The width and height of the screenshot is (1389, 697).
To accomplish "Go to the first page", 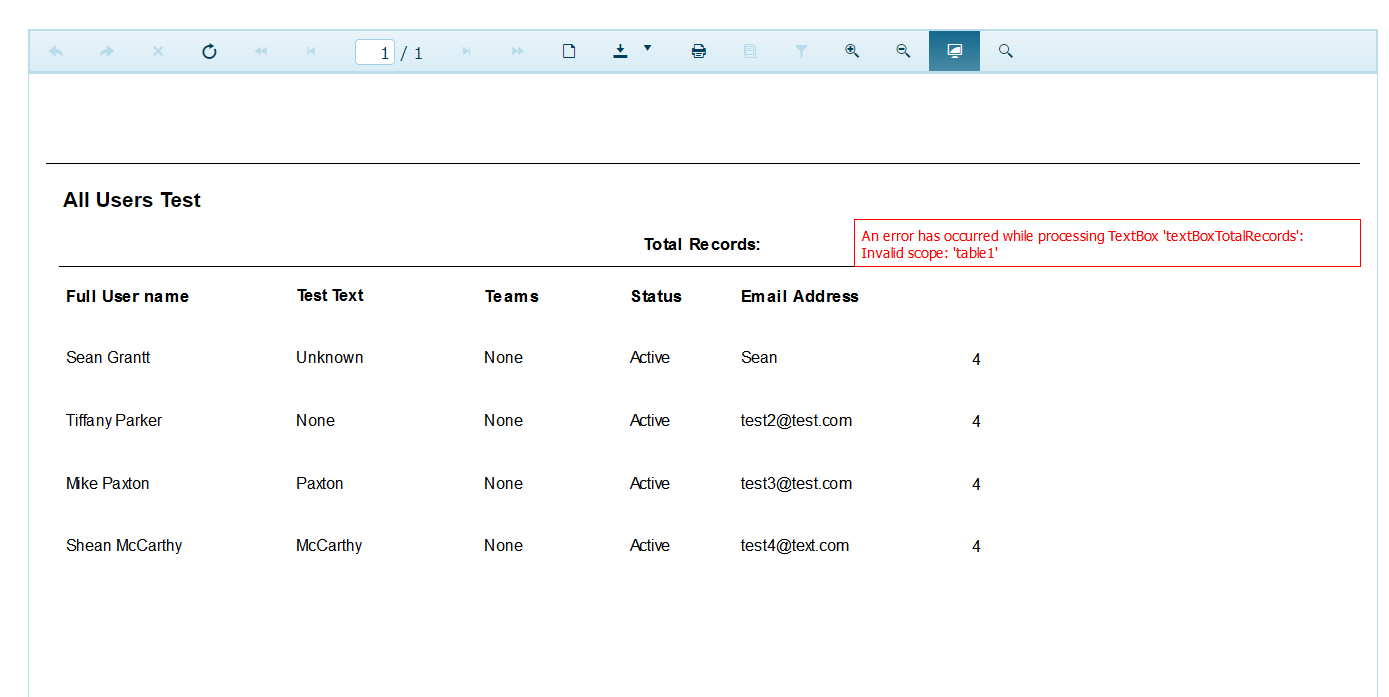I will [261, 51].
